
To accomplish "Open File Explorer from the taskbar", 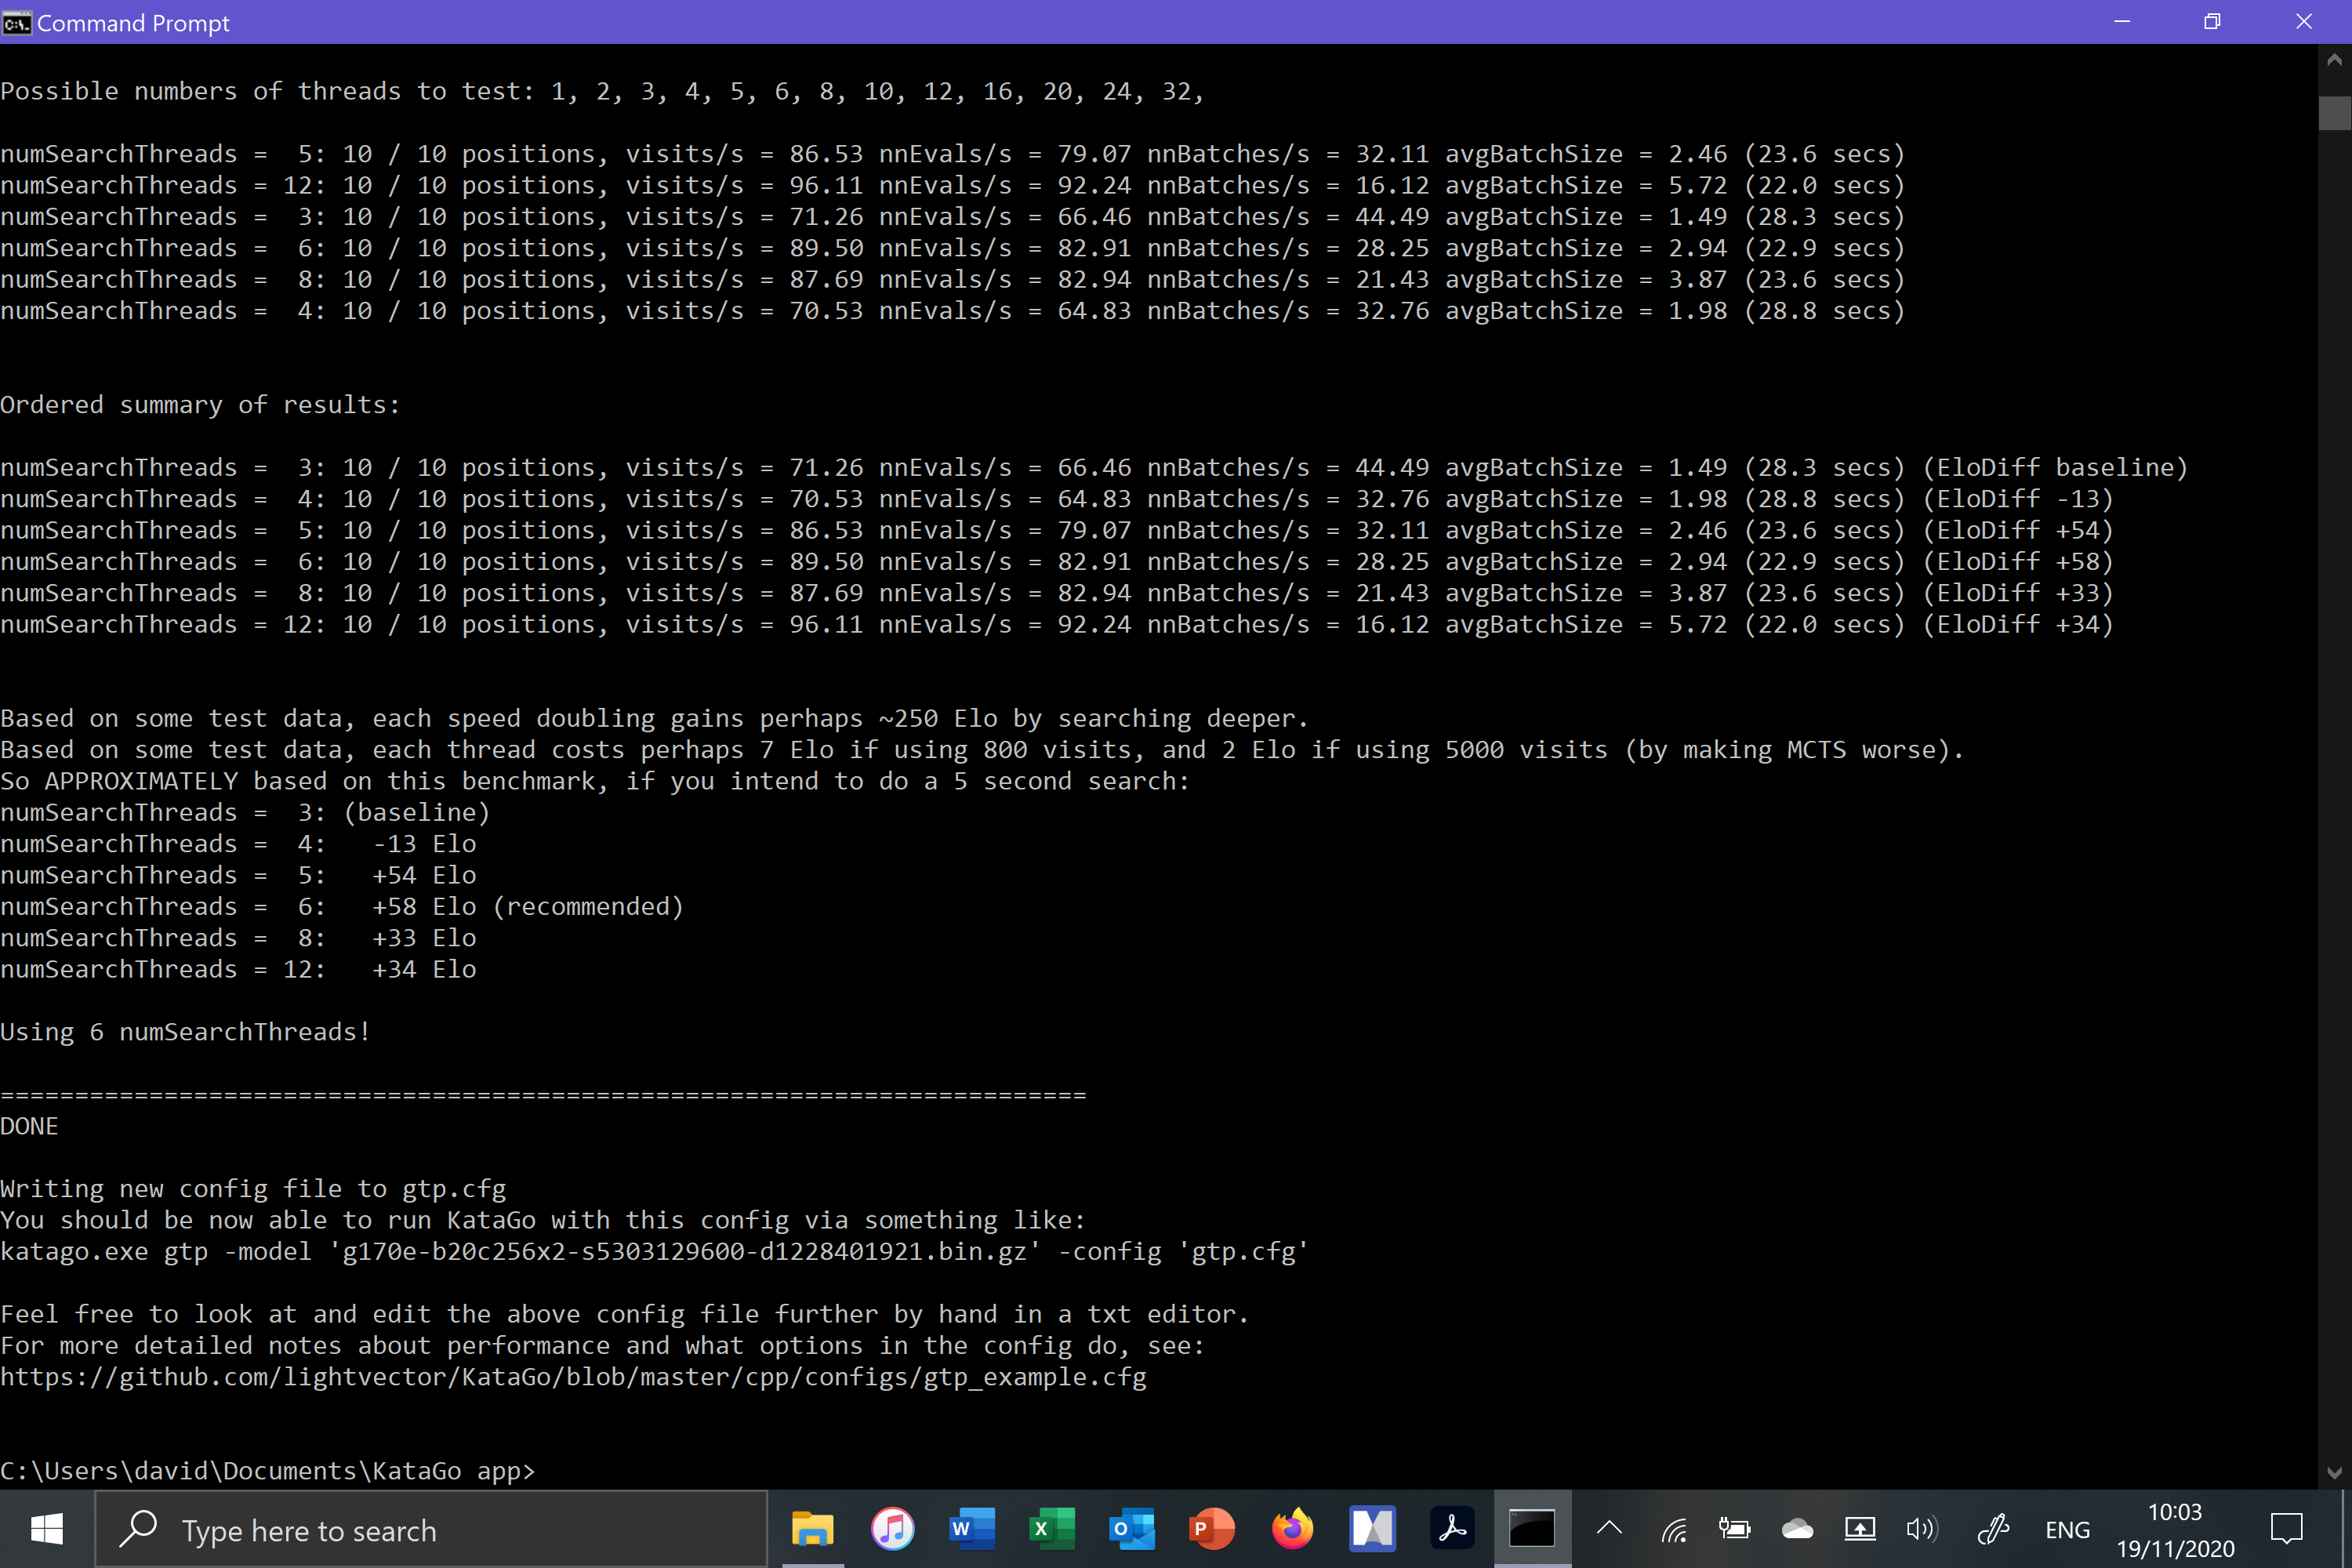I will coord(812,1529).
